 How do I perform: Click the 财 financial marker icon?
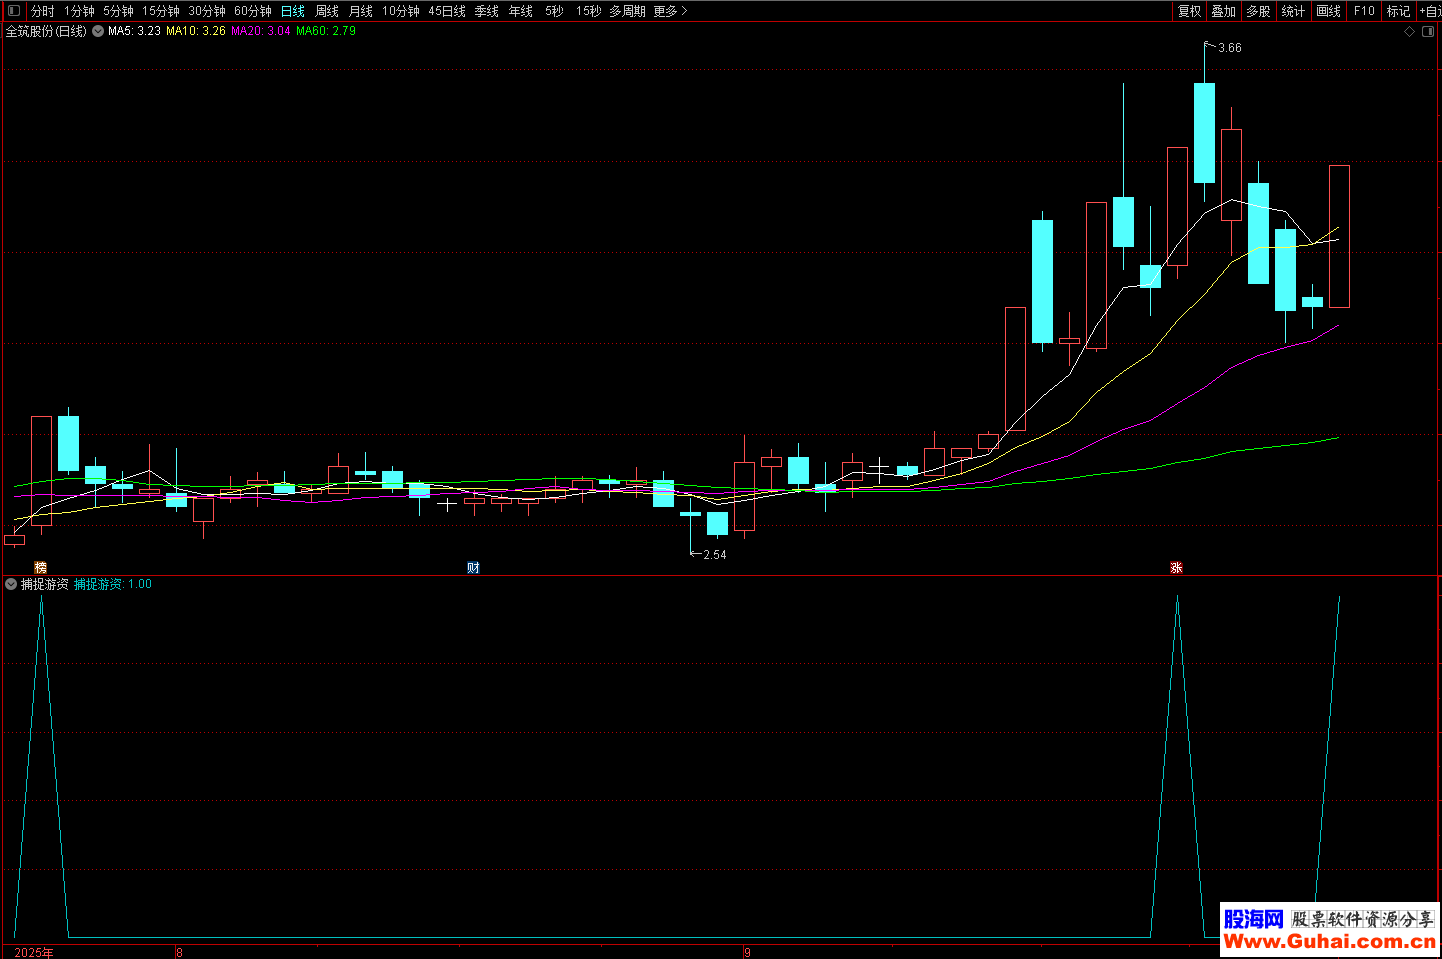474,567
